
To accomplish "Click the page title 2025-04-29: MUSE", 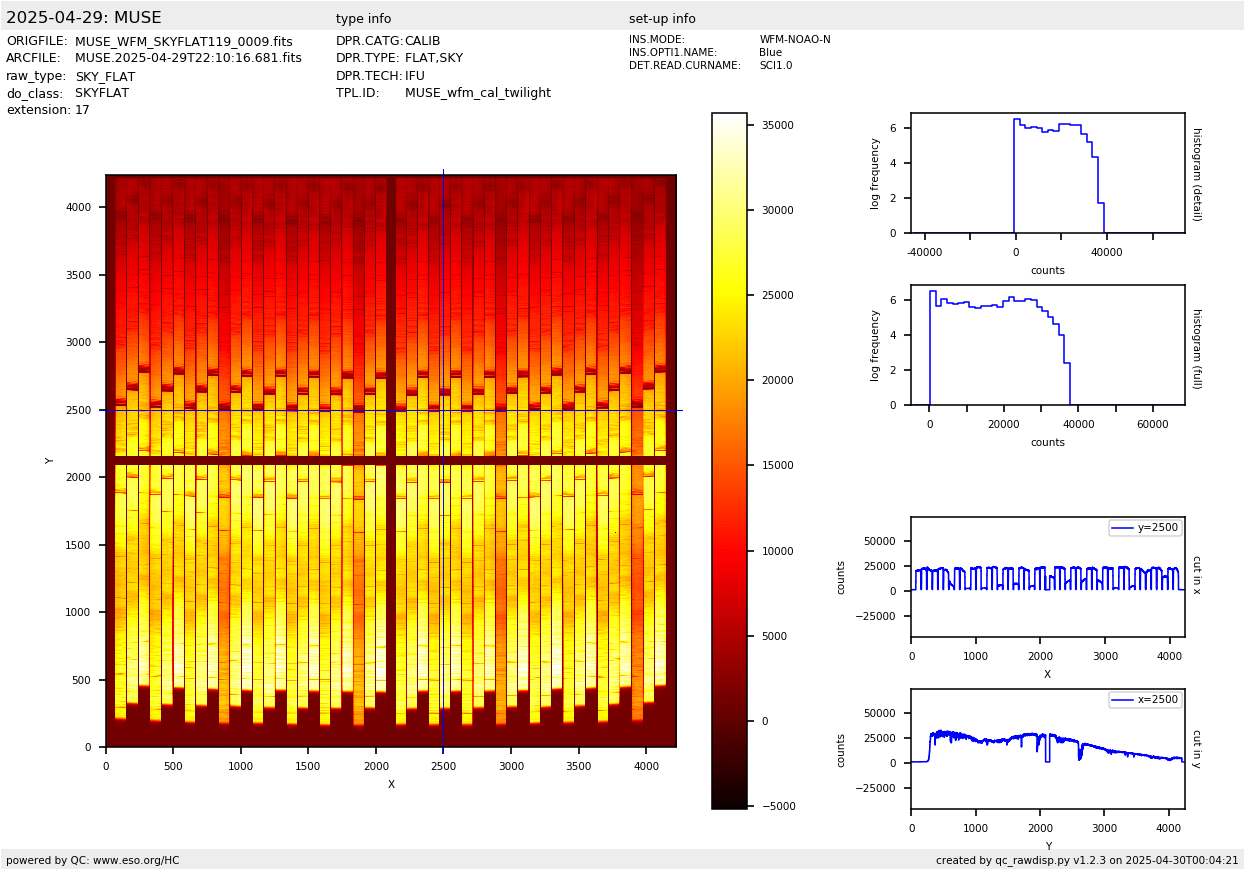I will [x=84, y=18].
